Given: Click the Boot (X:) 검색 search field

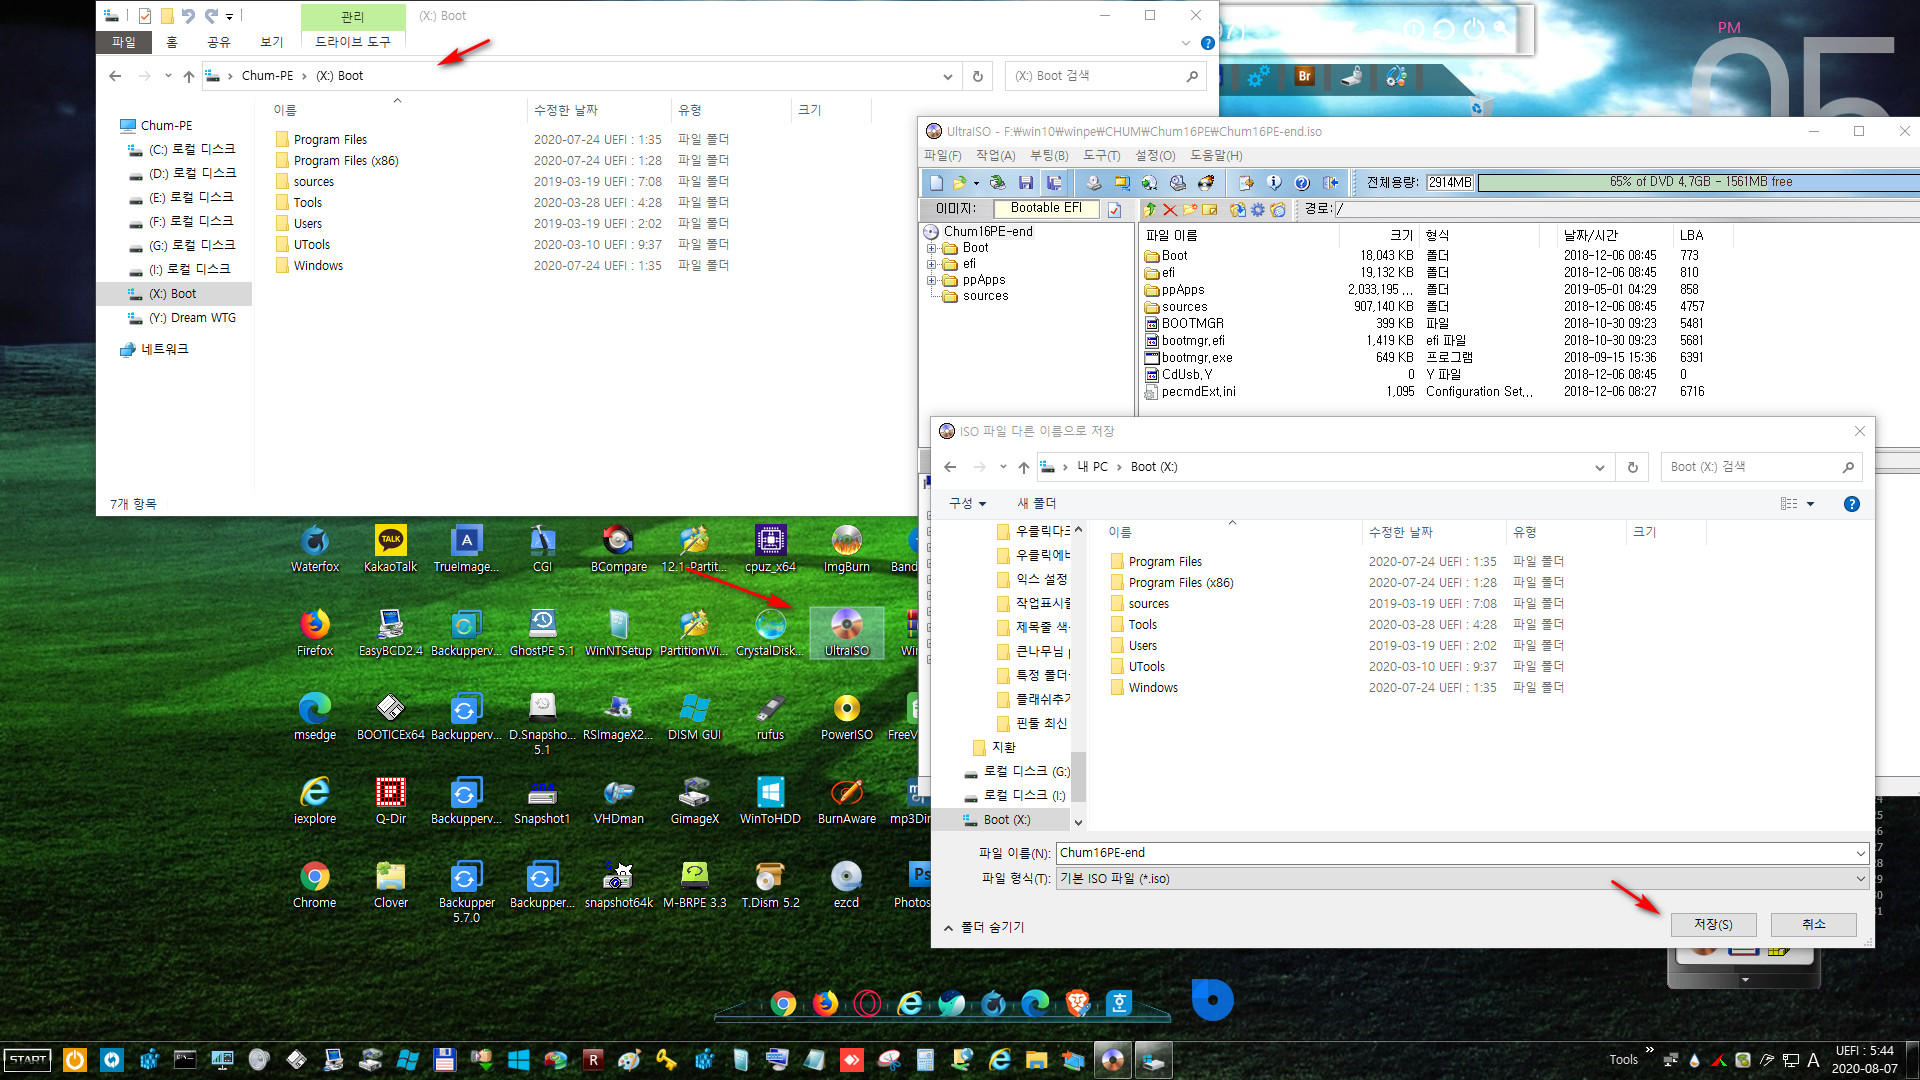Looking at the screenshot, I should 1763,467.
